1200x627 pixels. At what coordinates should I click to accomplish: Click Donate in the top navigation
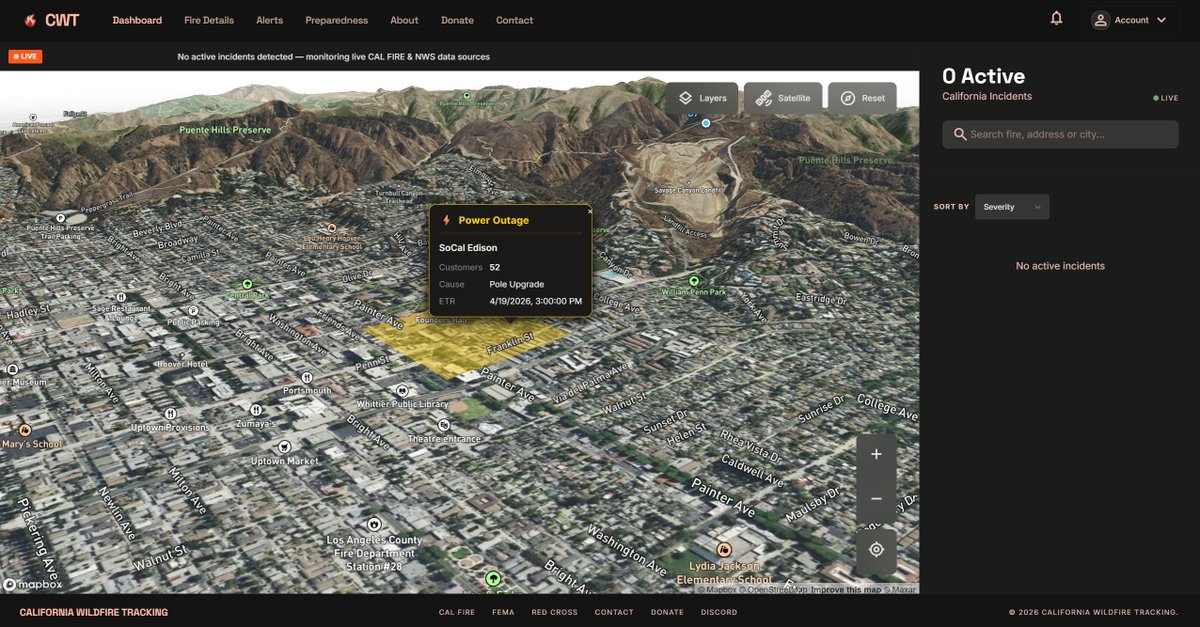(458, 20)
